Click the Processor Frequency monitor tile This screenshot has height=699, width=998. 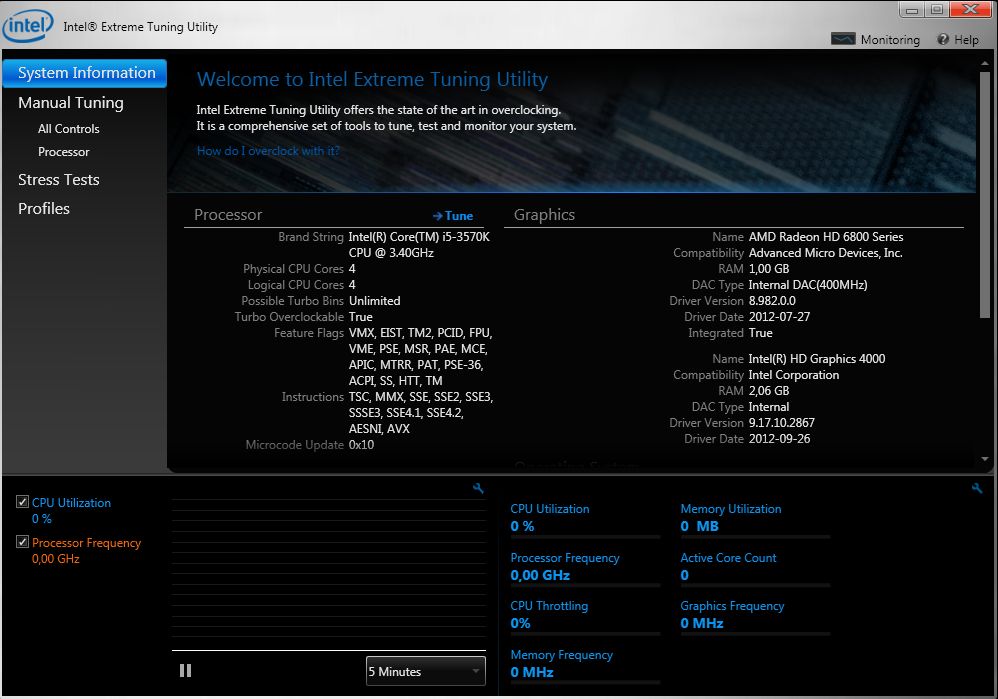584,567
